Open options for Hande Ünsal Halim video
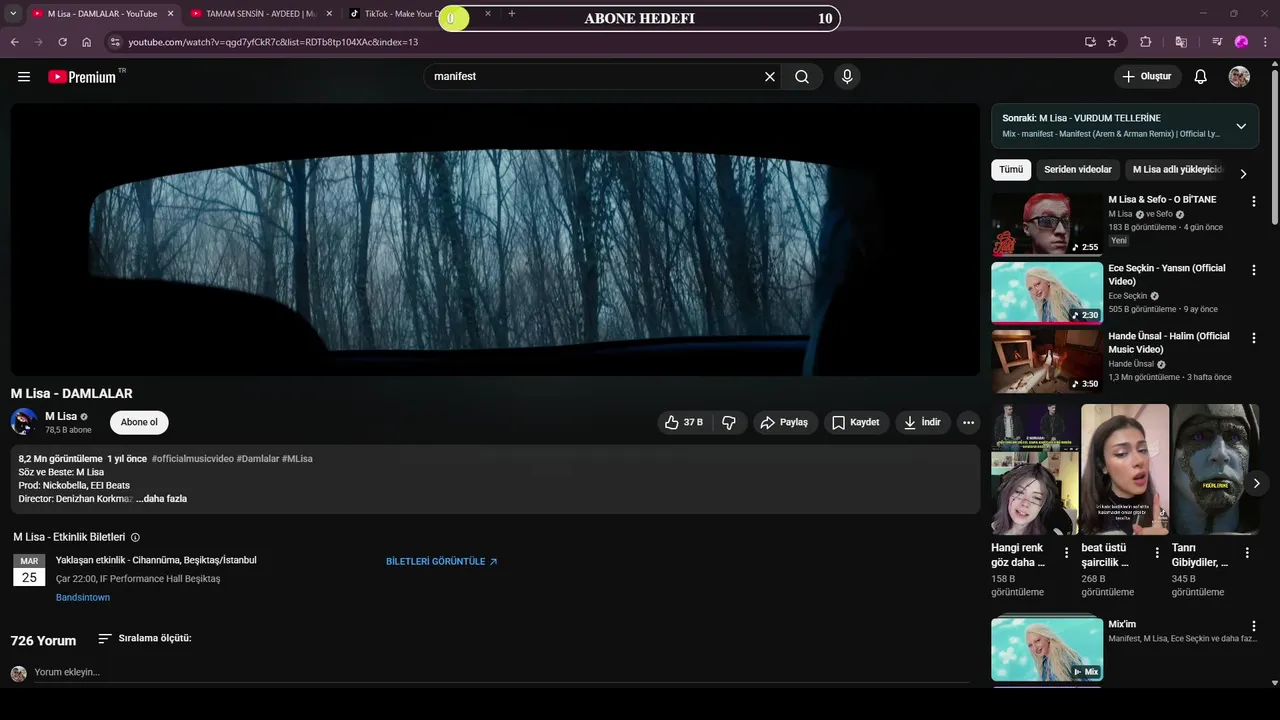This screenshot has height=720, width=1280. (1254, 338)
